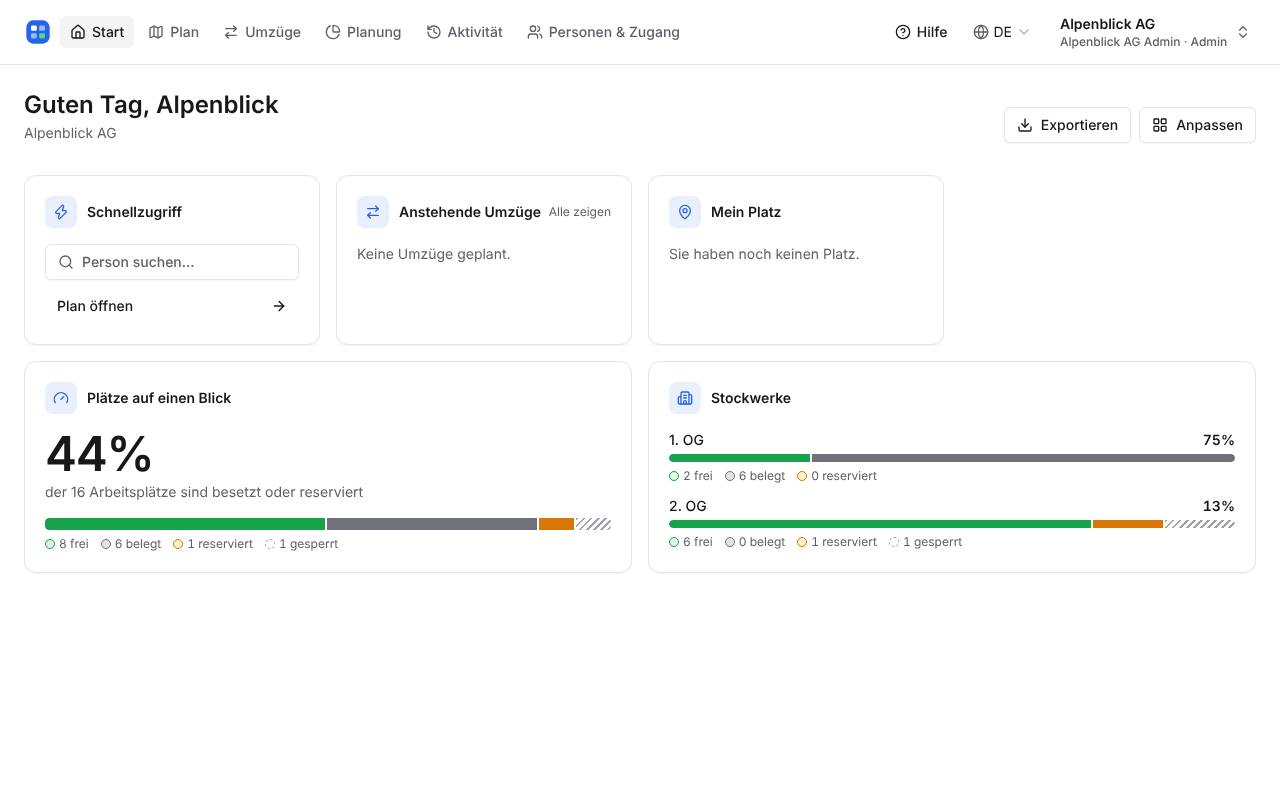Open Personen & Zugang section

tap(603, 32)
